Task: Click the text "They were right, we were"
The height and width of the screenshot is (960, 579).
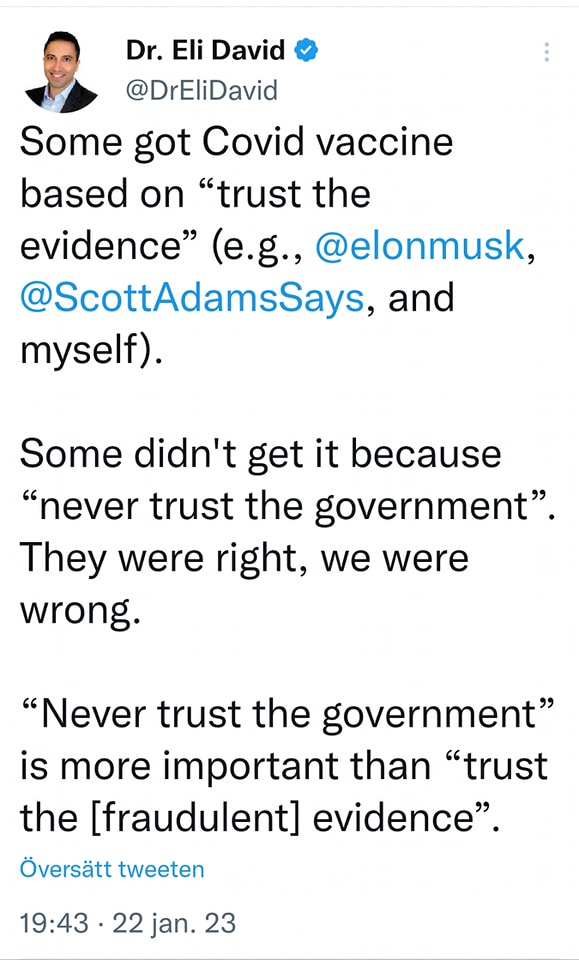Action: coord(244,558)
